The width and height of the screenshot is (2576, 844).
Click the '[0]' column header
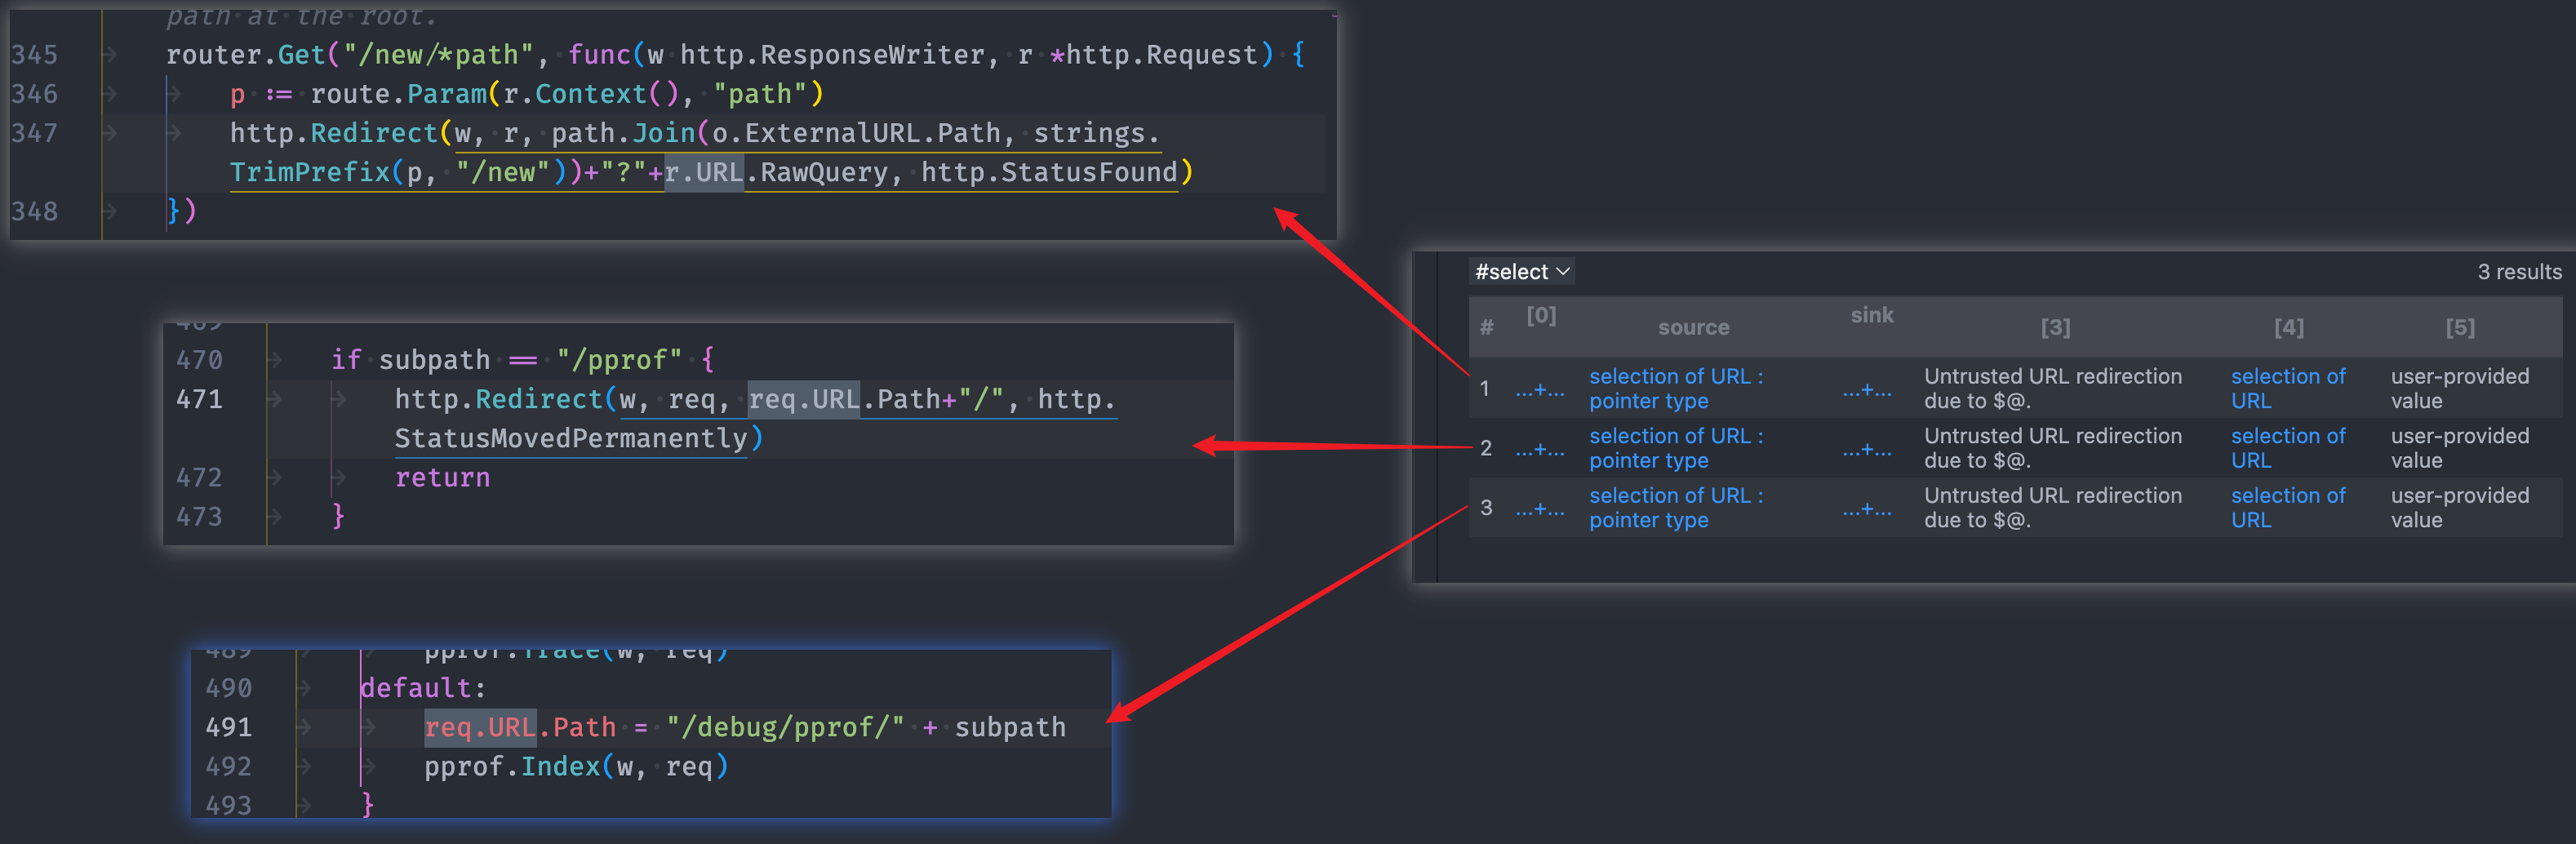pos(1541,315)
